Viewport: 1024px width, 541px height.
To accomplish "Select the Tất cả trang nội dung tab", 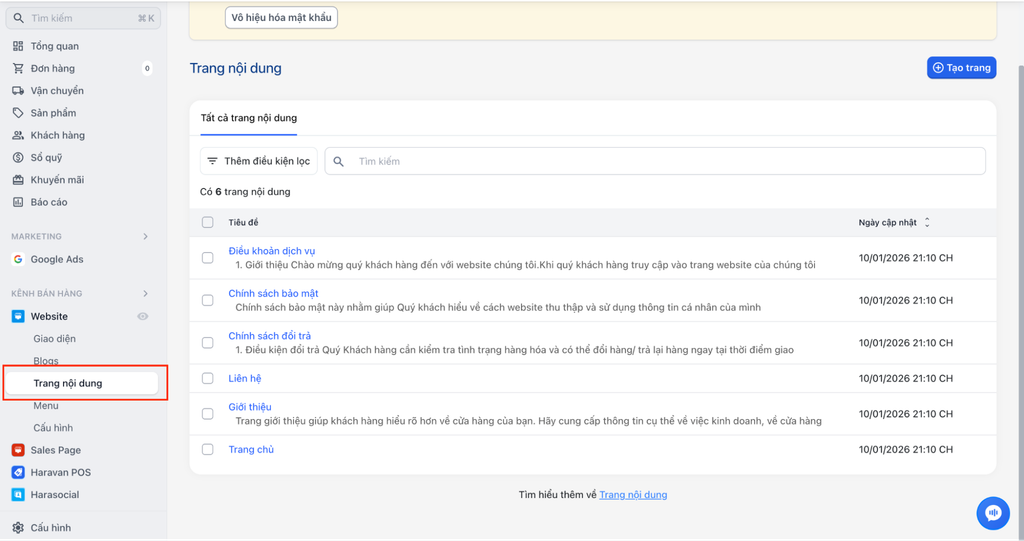I will tap(248, 118).
